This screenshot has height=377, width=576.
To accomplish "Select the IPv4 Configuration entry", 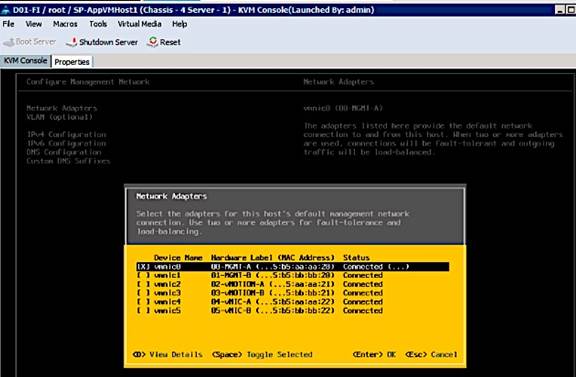I will (x=66, y=134).
